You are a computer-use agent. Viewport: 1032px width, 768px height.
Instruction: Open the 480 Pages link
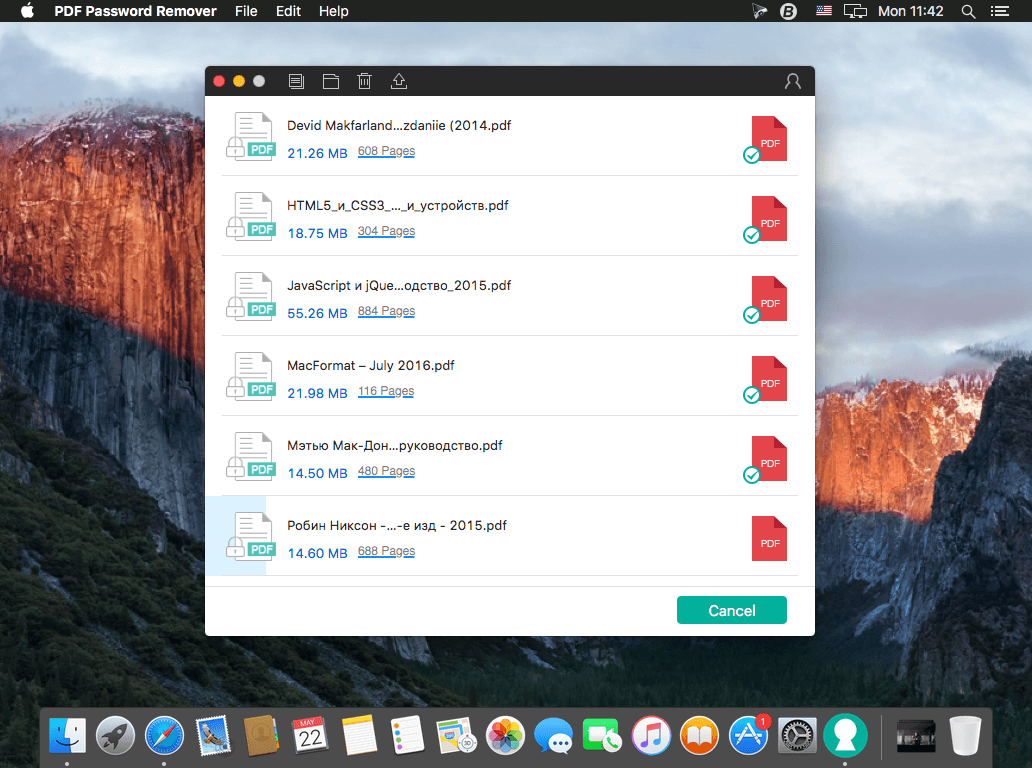[x=386, y=471]
